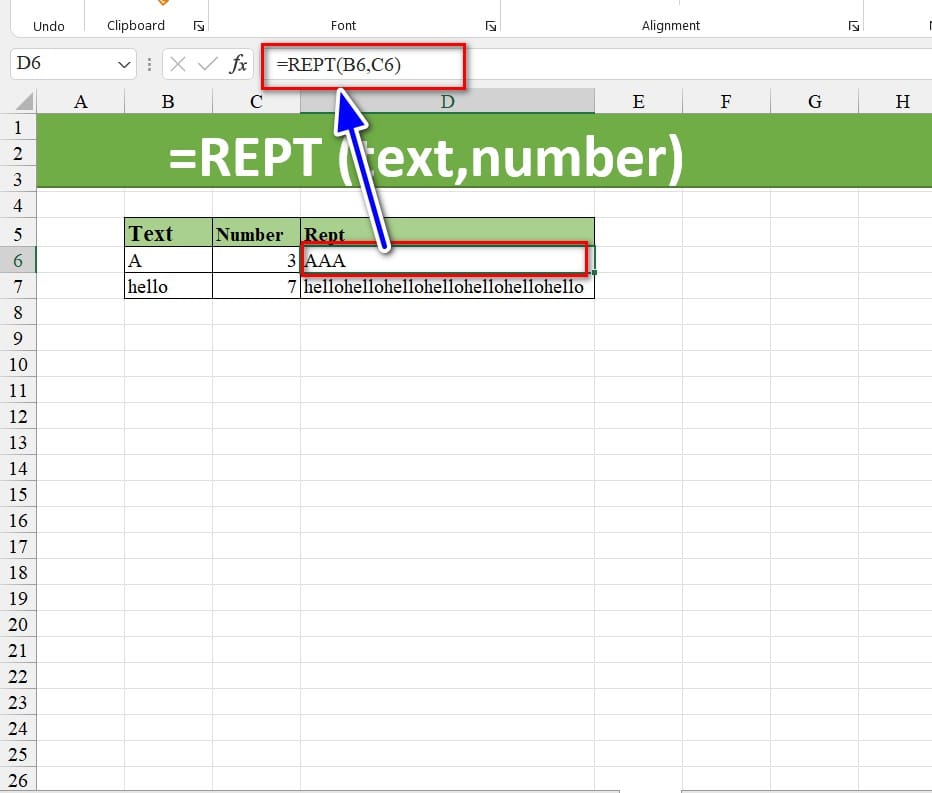Expand the Name Box dropdown arrow
This screenshot has height=793, width=932.
point(125,65)
